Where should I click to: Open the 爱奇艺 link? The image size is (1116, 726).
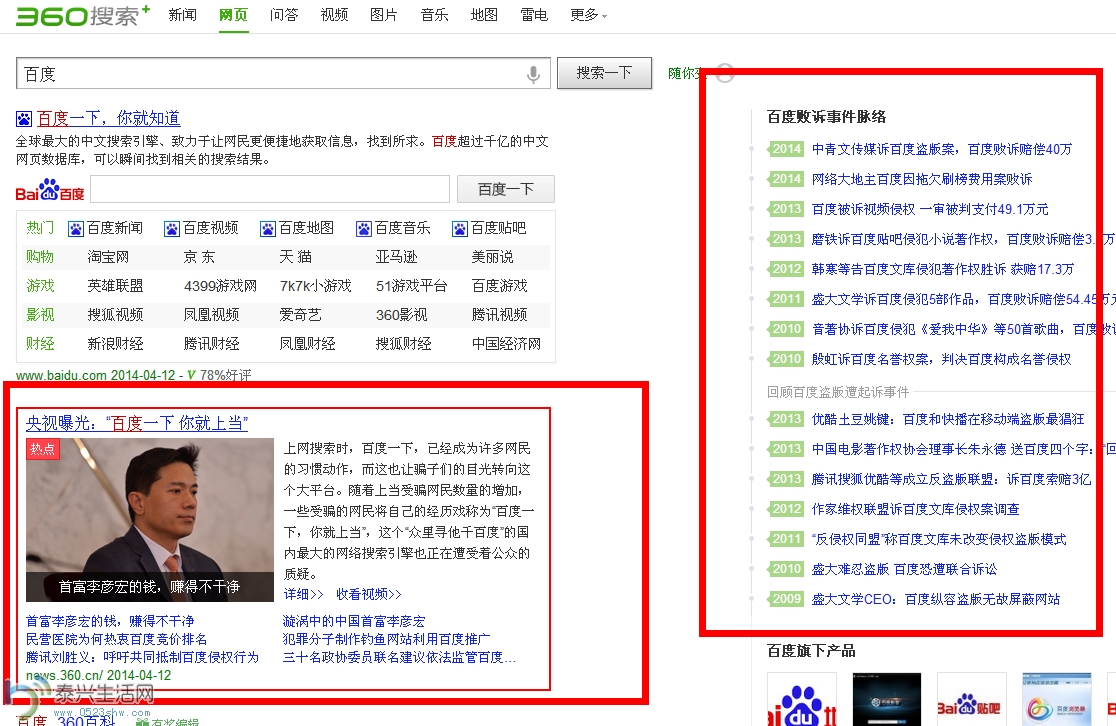point(300,315)
